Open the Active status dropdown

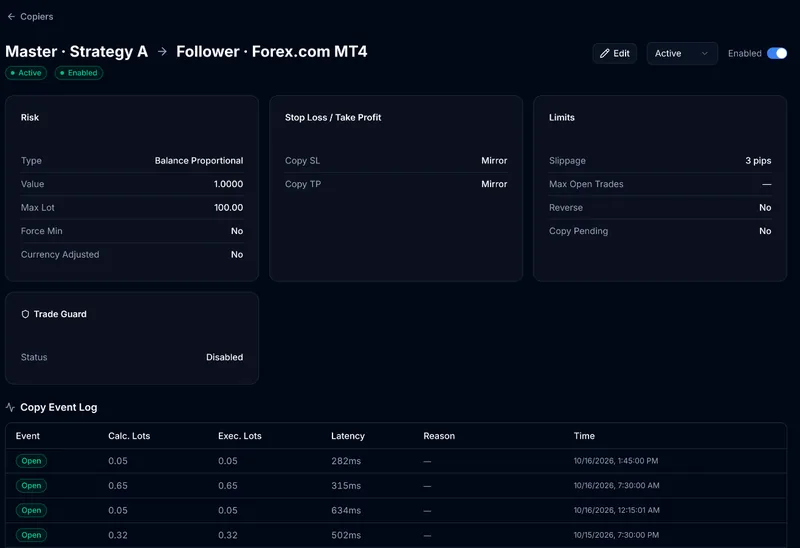[x=682, y=53]
